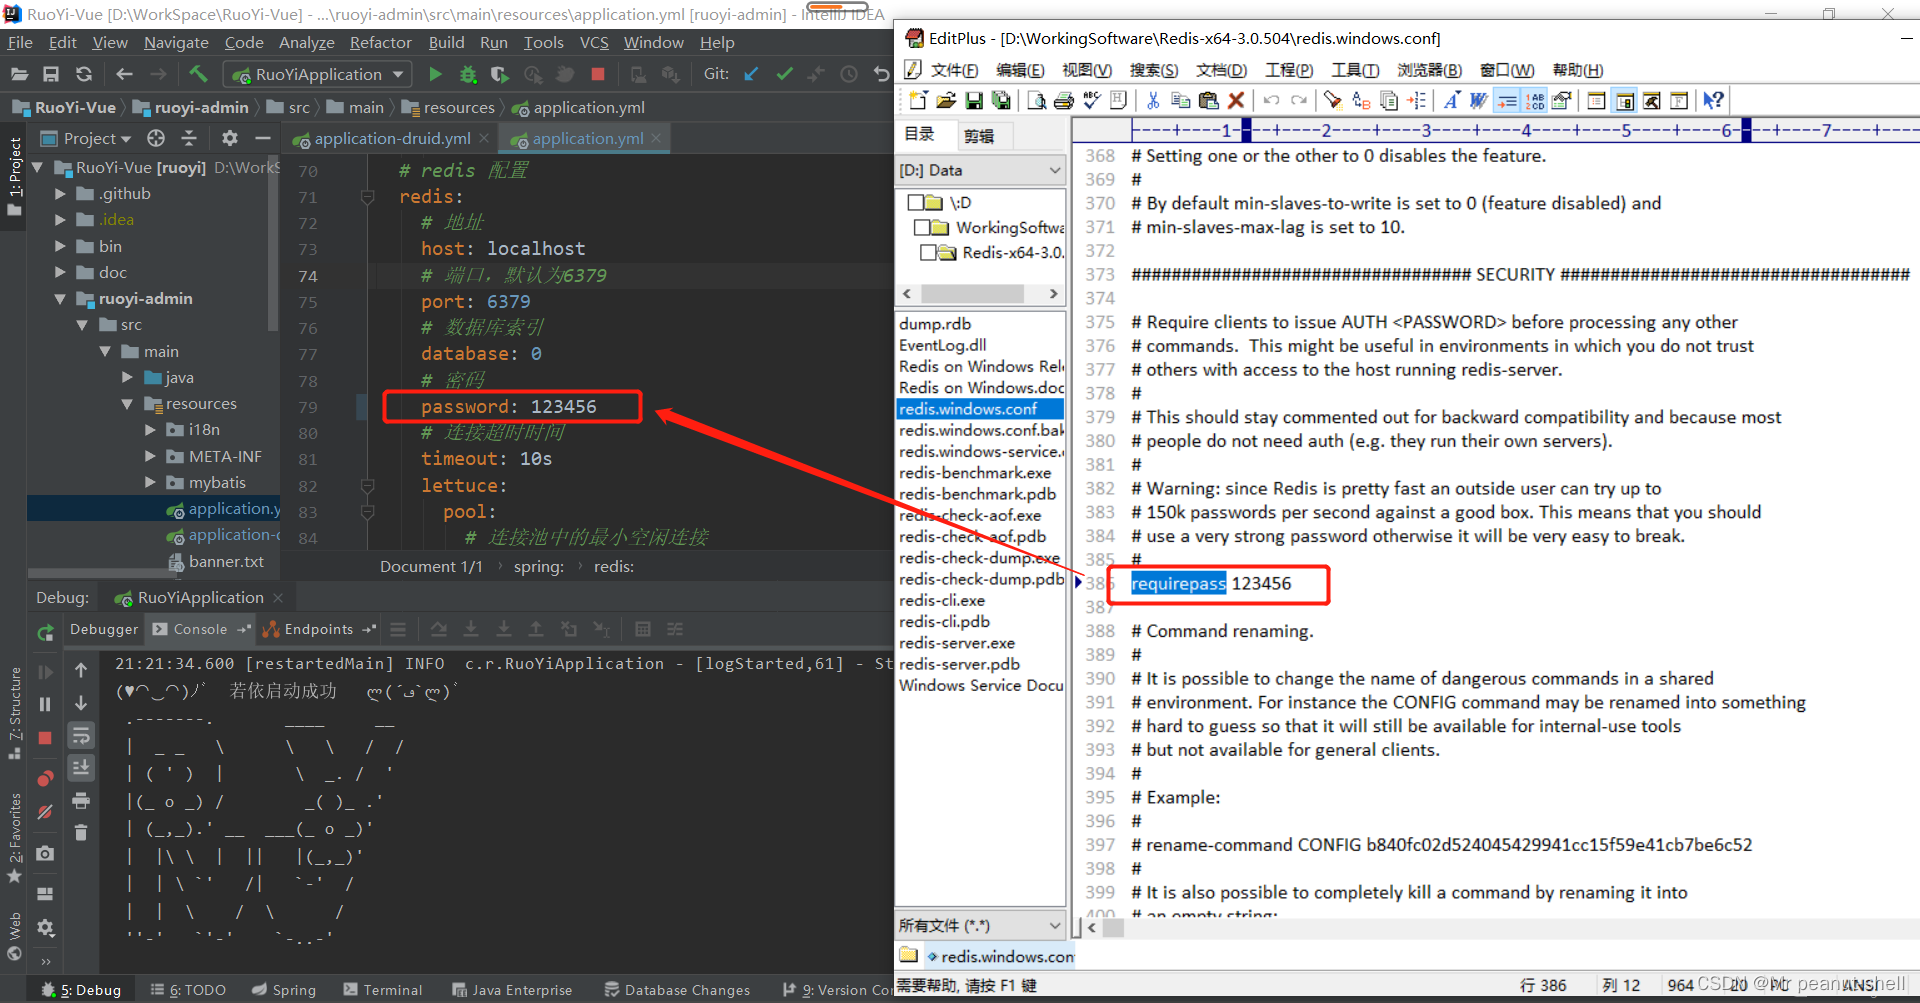Build project with the hammer icon
The image size is (1920, 1003).
[198, 74]
